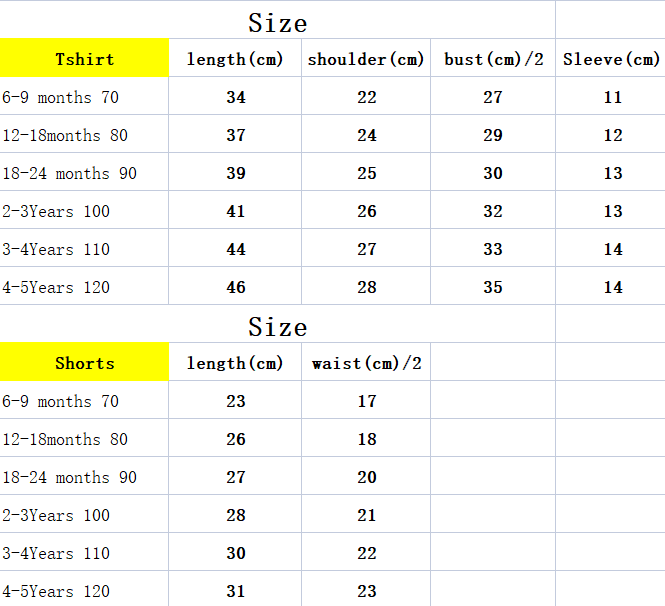This screenshot has height=606, width=665.
Task: Click the Tshirt length(cm) column header
Action: pyautogui.click(x=235, y=58)
